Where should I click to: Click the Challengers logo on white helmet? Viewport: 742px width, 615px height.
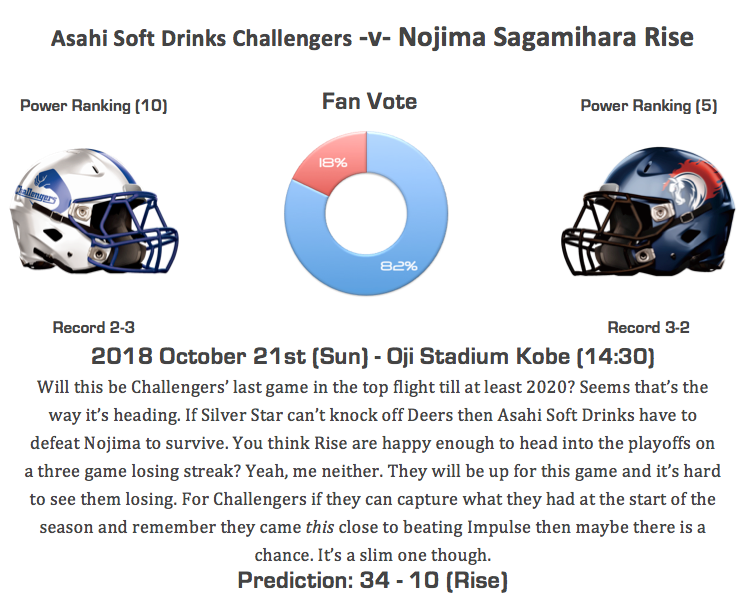38,190
